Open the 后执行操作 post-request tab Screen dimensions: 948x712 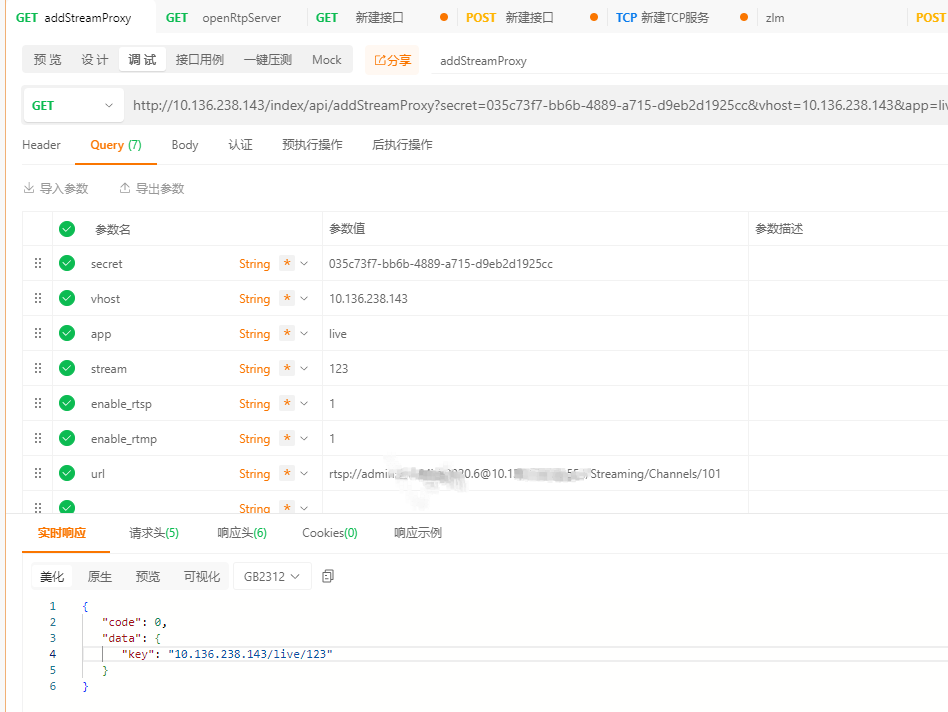coord(402,145)
